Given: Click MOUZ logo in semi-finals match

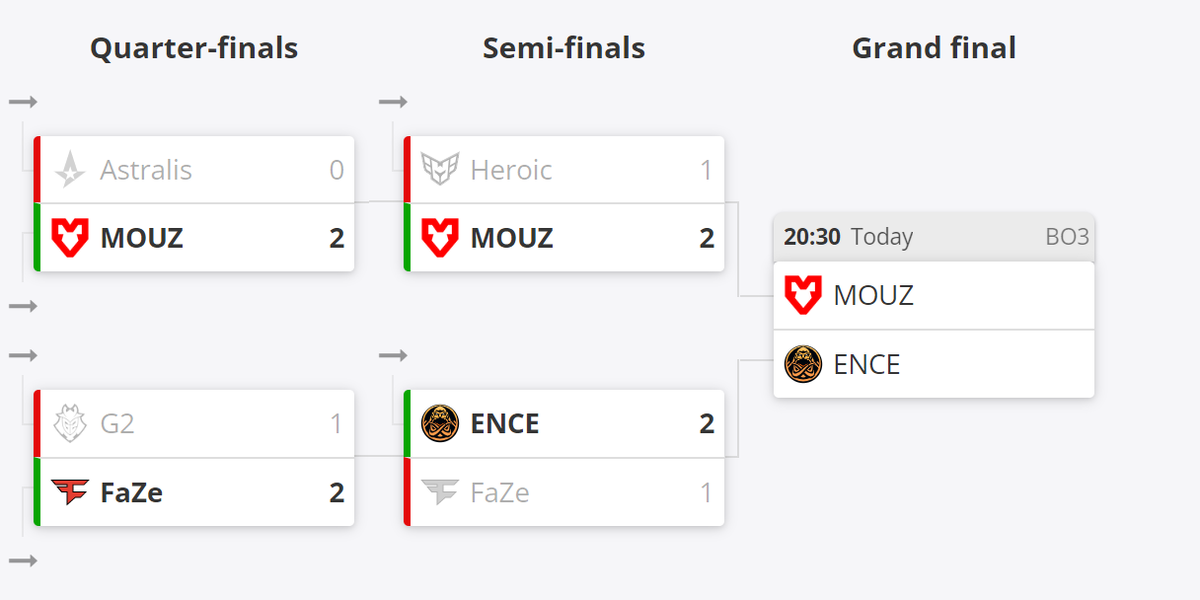Looking at the screenshot, I should [440, 238].
